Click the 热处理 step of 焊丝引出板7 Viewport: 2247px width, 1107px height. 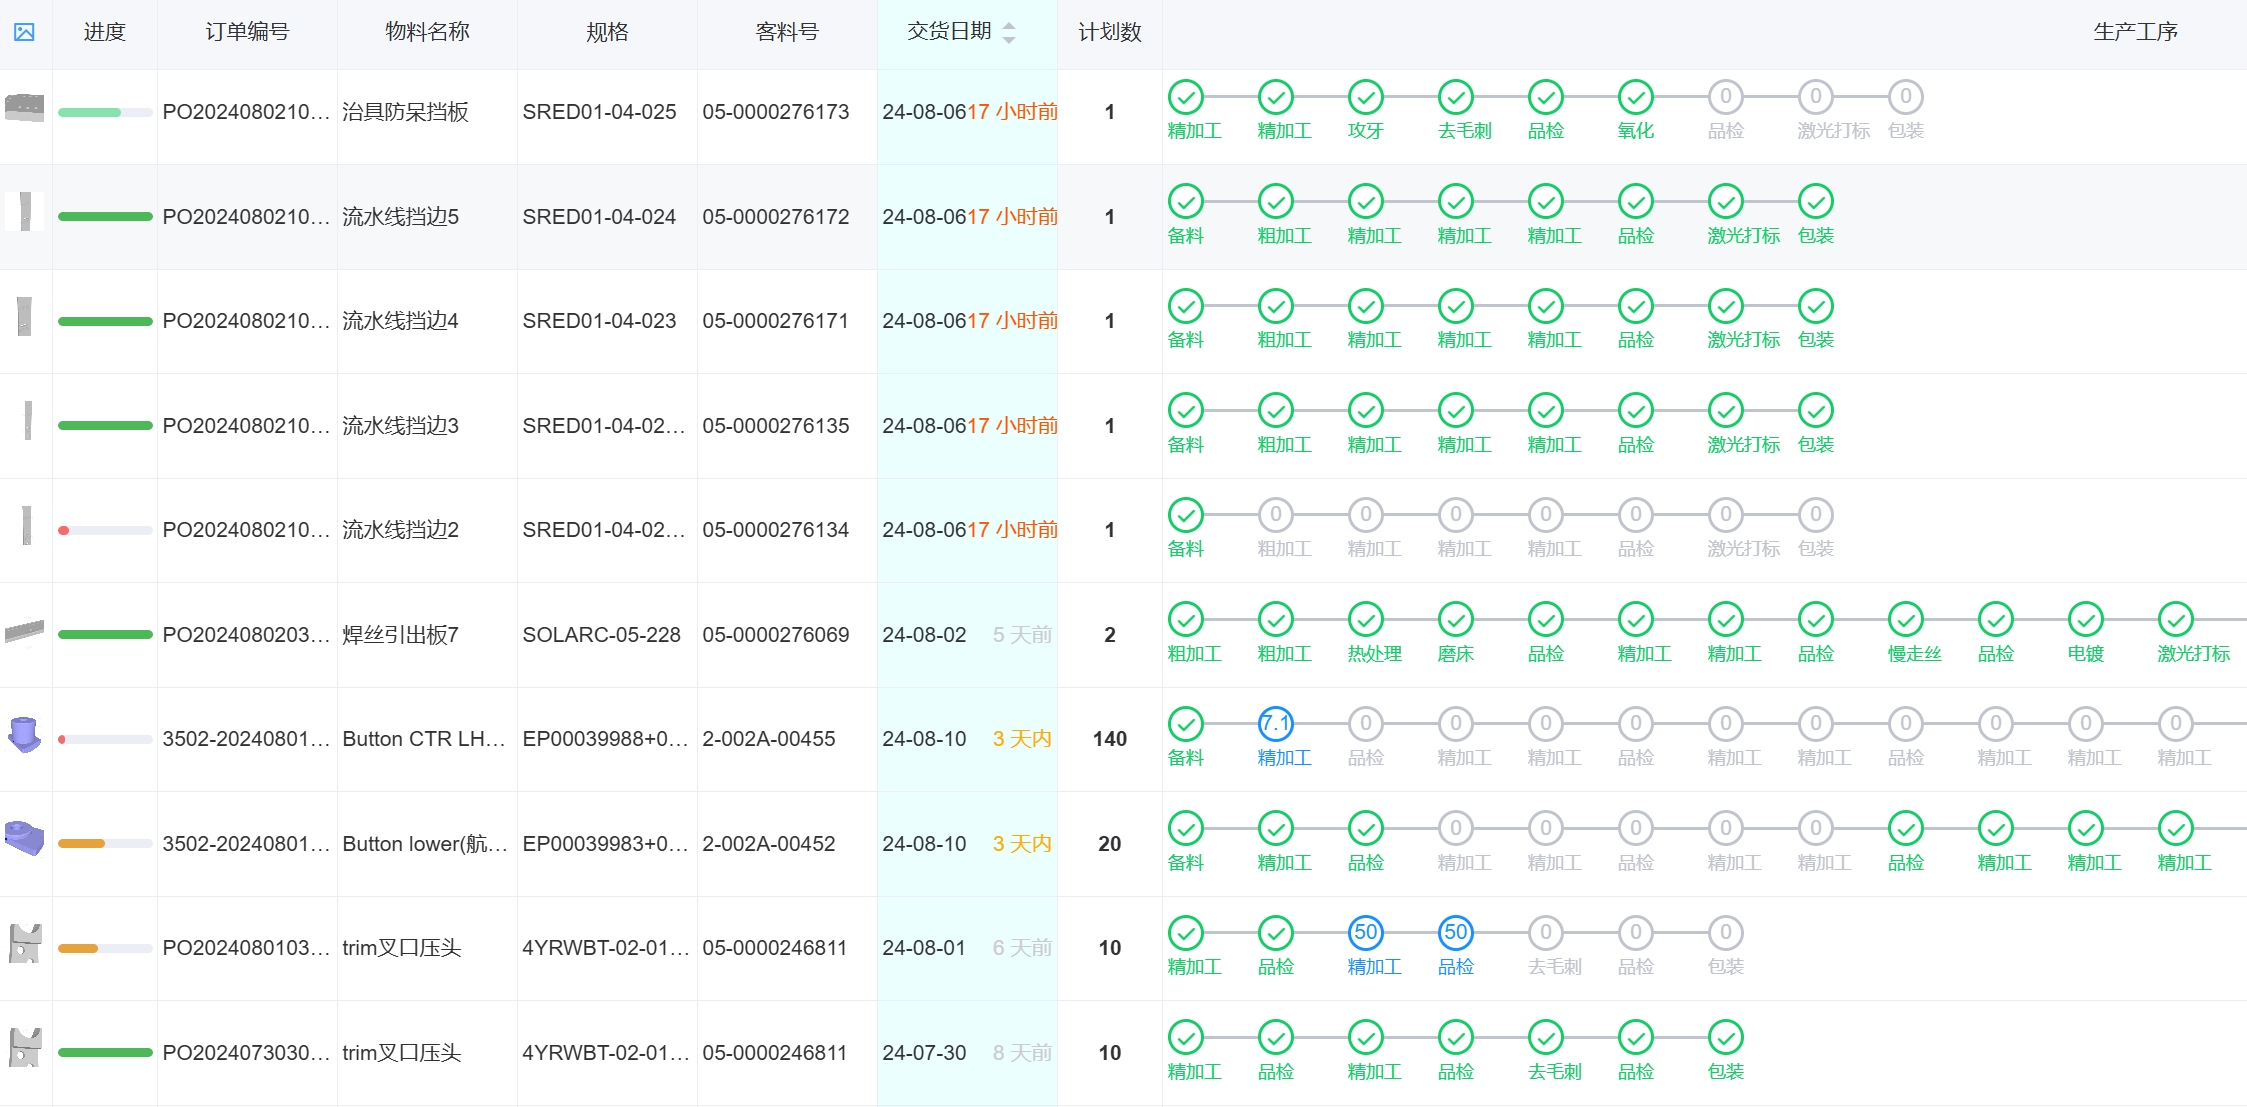coord(1365,619)
